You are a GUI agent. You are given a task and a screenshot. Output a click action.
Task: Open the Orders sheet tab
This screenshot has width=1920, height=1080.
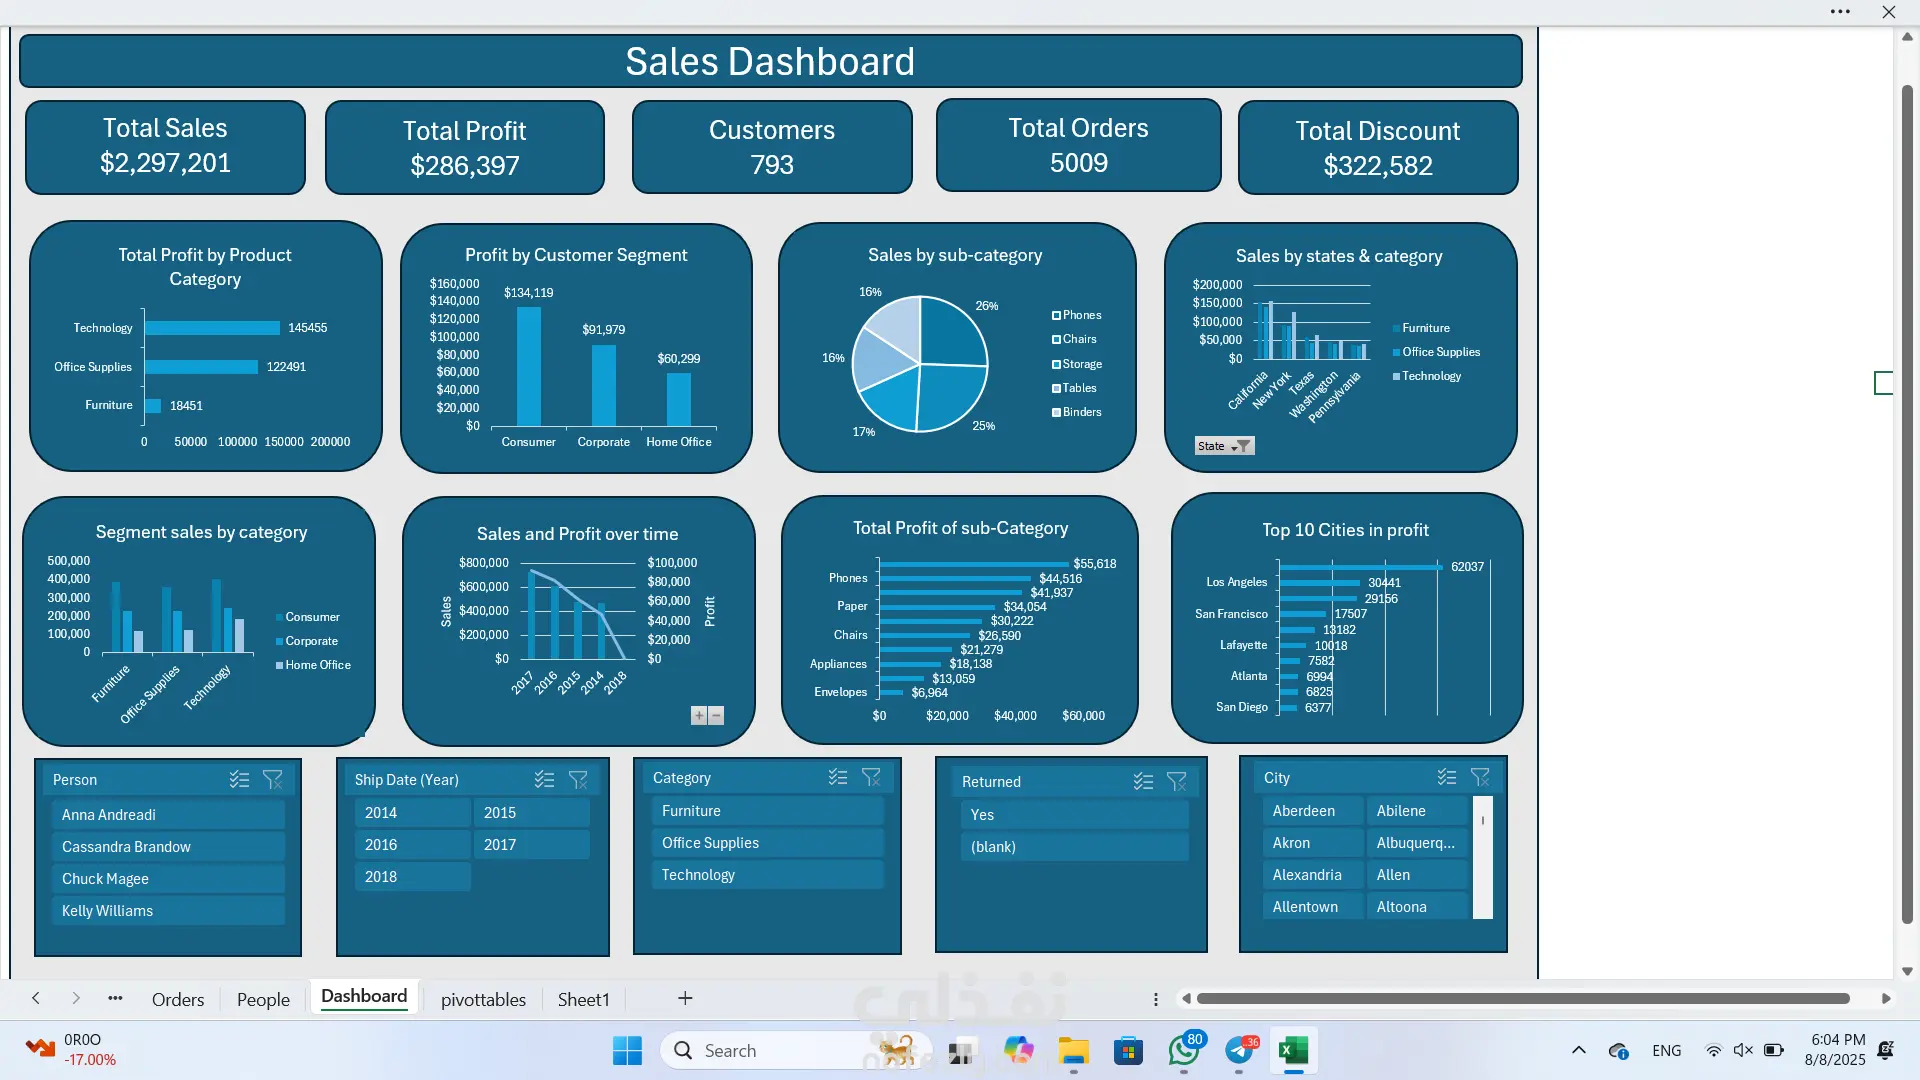tap(178, 999)
